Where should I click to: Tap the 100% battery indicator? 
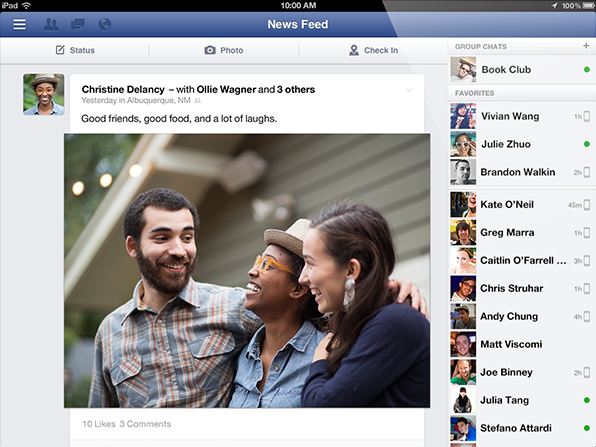coord(579,6)
